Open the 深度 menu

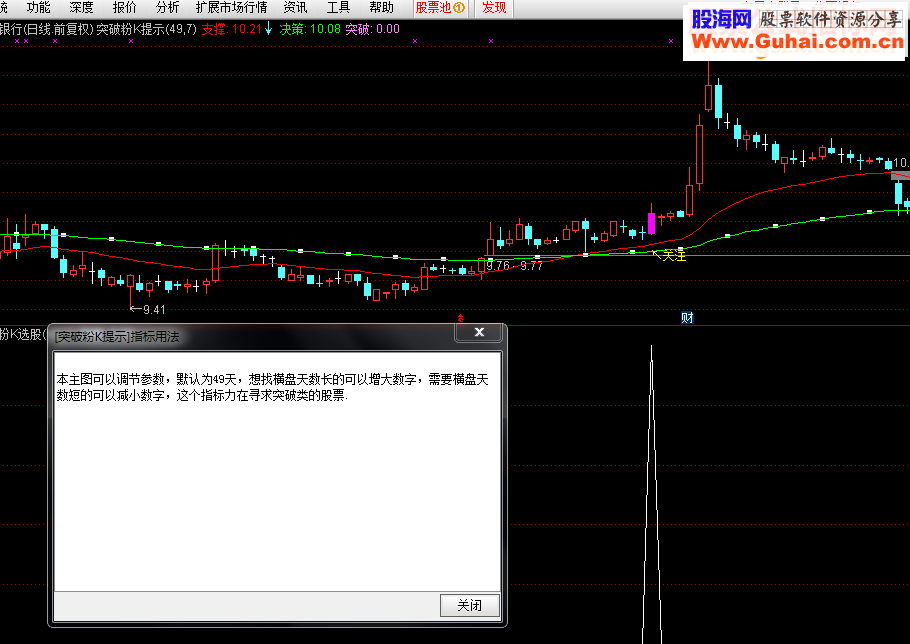81,8
